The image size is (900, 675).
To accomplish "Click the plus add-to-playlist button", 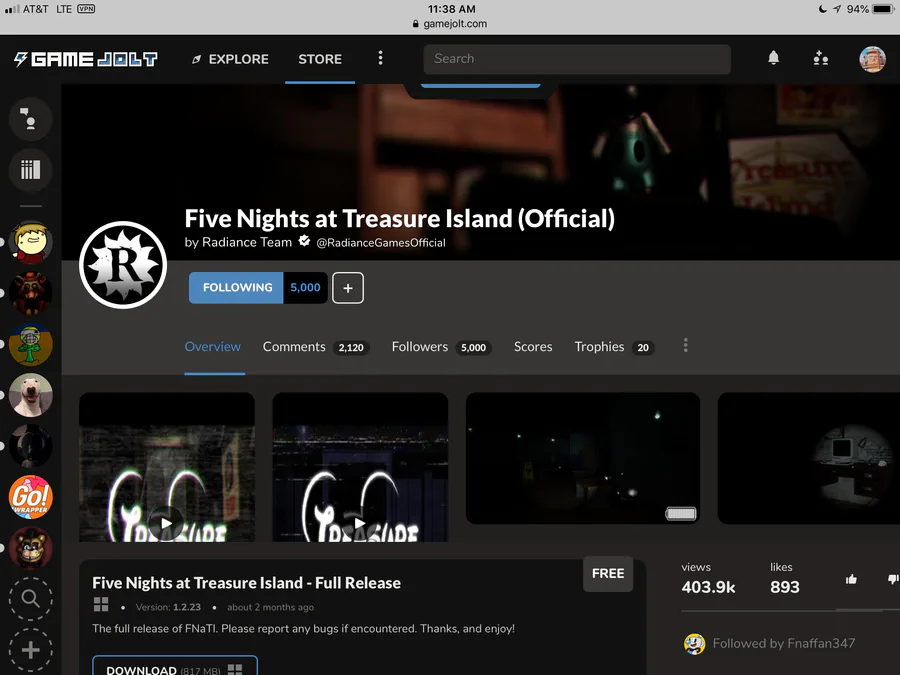I will [x=348, y=288].
